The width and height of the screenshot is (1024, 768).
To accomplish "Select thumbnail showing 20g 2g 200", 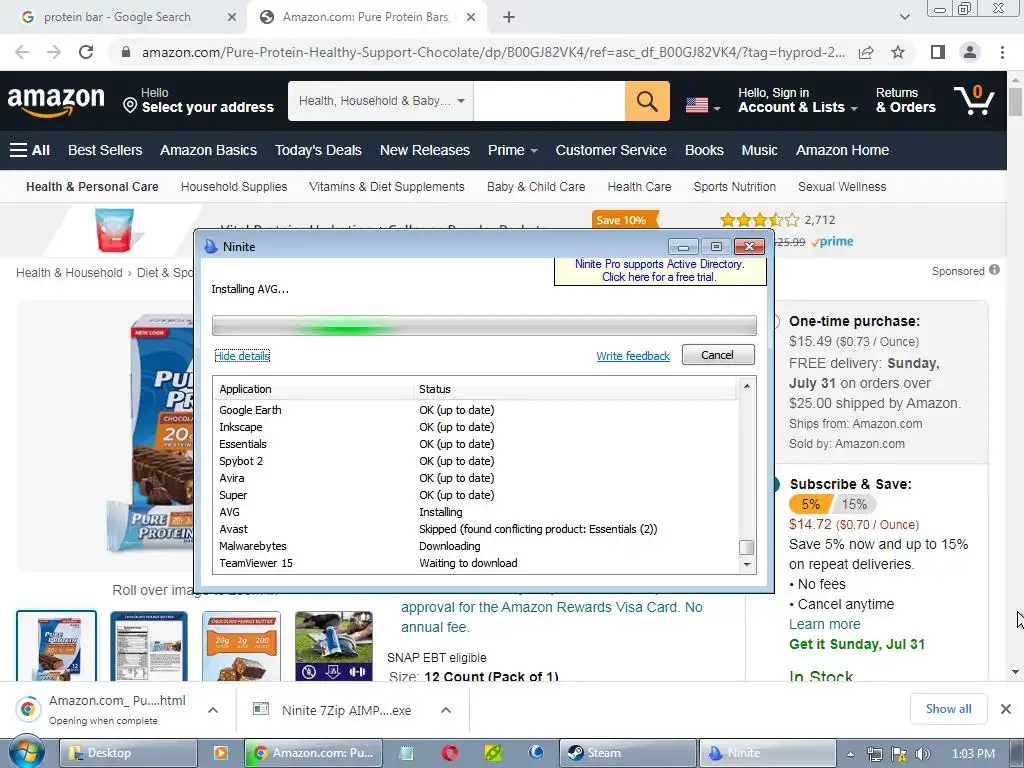I will 242,647.
